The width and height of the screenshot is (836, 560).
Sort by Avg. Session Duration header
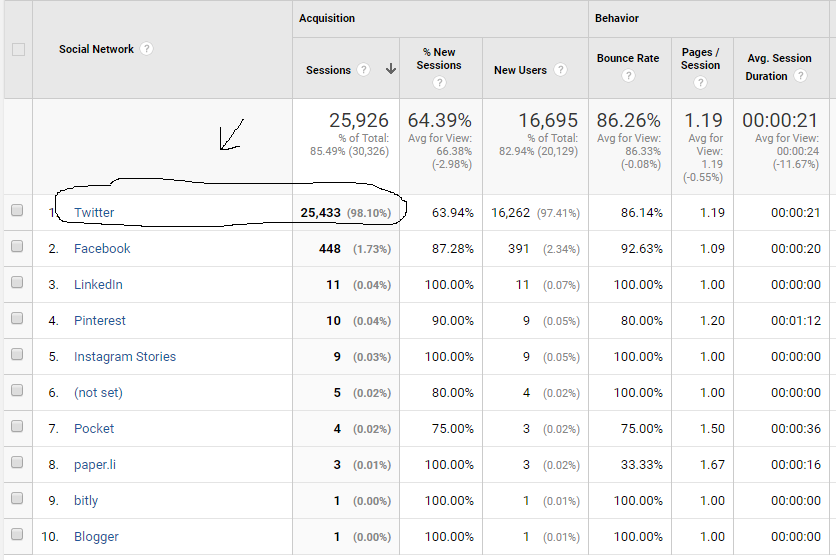click(x=778, y=67)
